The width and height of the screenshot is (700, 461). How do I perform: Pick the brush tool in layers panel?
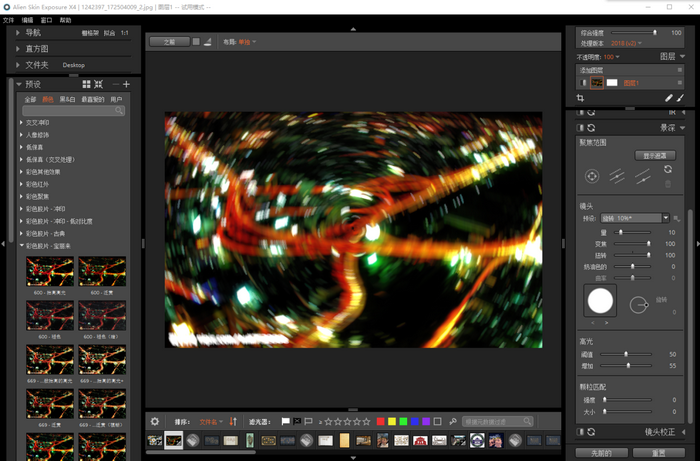682,98
